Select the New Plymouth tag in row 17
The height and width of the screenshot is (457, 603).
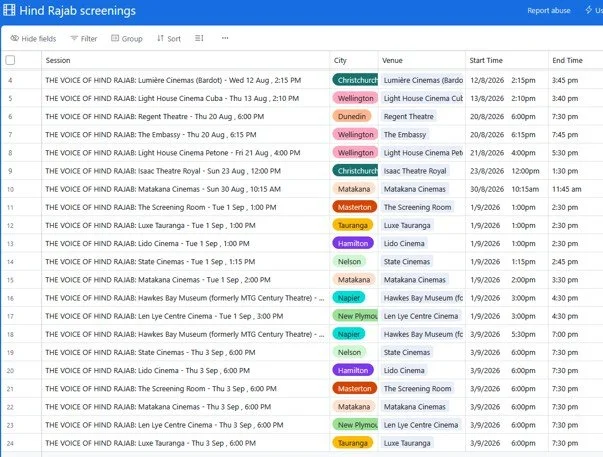[x=355, y=316]
